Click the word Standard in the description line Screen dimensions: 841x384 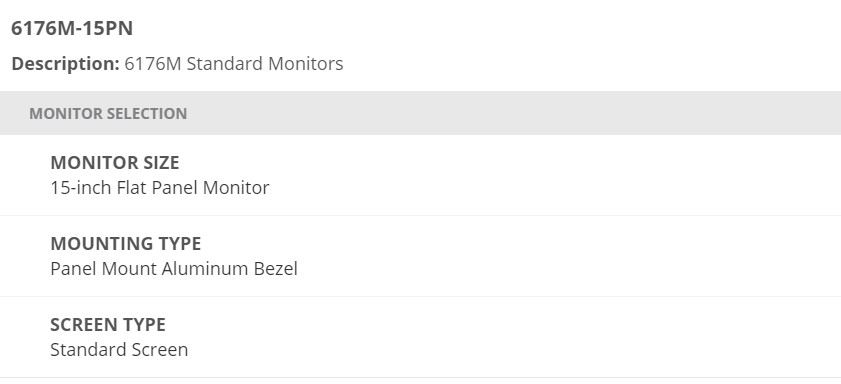(x=225, y=64)
